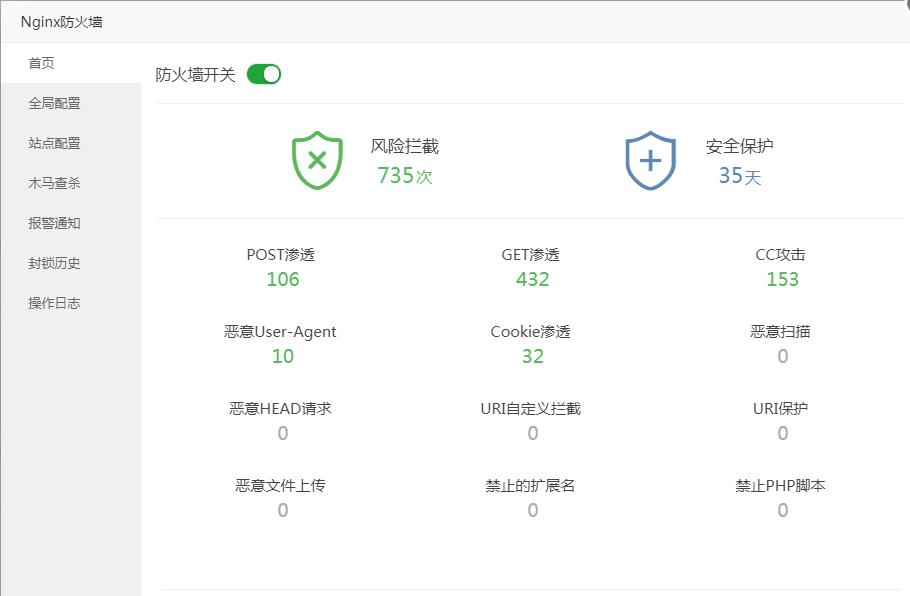Click the Nginx防火墙 window title
The width and height of the screenshot is (910, 596).
(62, 22)
